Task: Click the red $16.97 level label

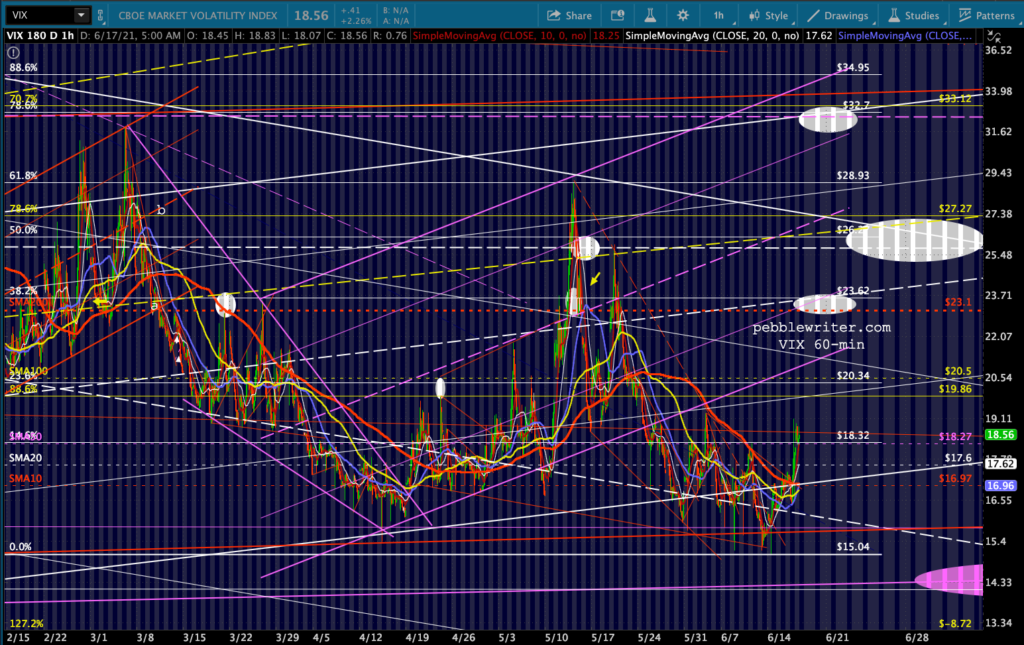Action: 955,479
